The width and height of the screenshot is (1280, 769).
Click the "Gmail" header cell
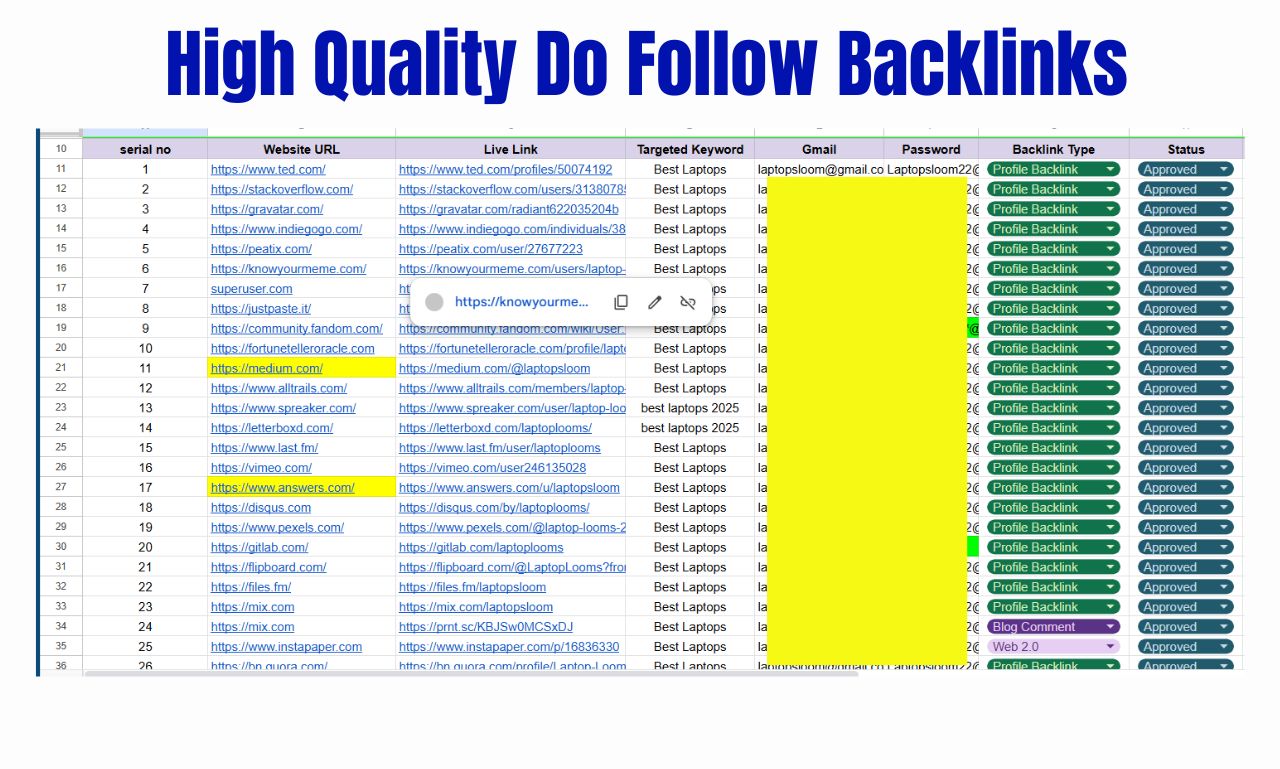pyautogui.click(x=819, y=149)
